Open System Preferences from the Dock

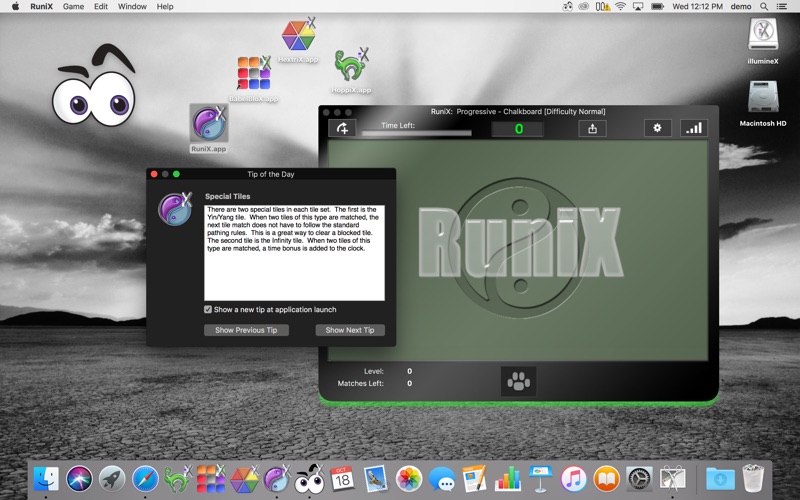pyautogui.click(x=640, y=479)
